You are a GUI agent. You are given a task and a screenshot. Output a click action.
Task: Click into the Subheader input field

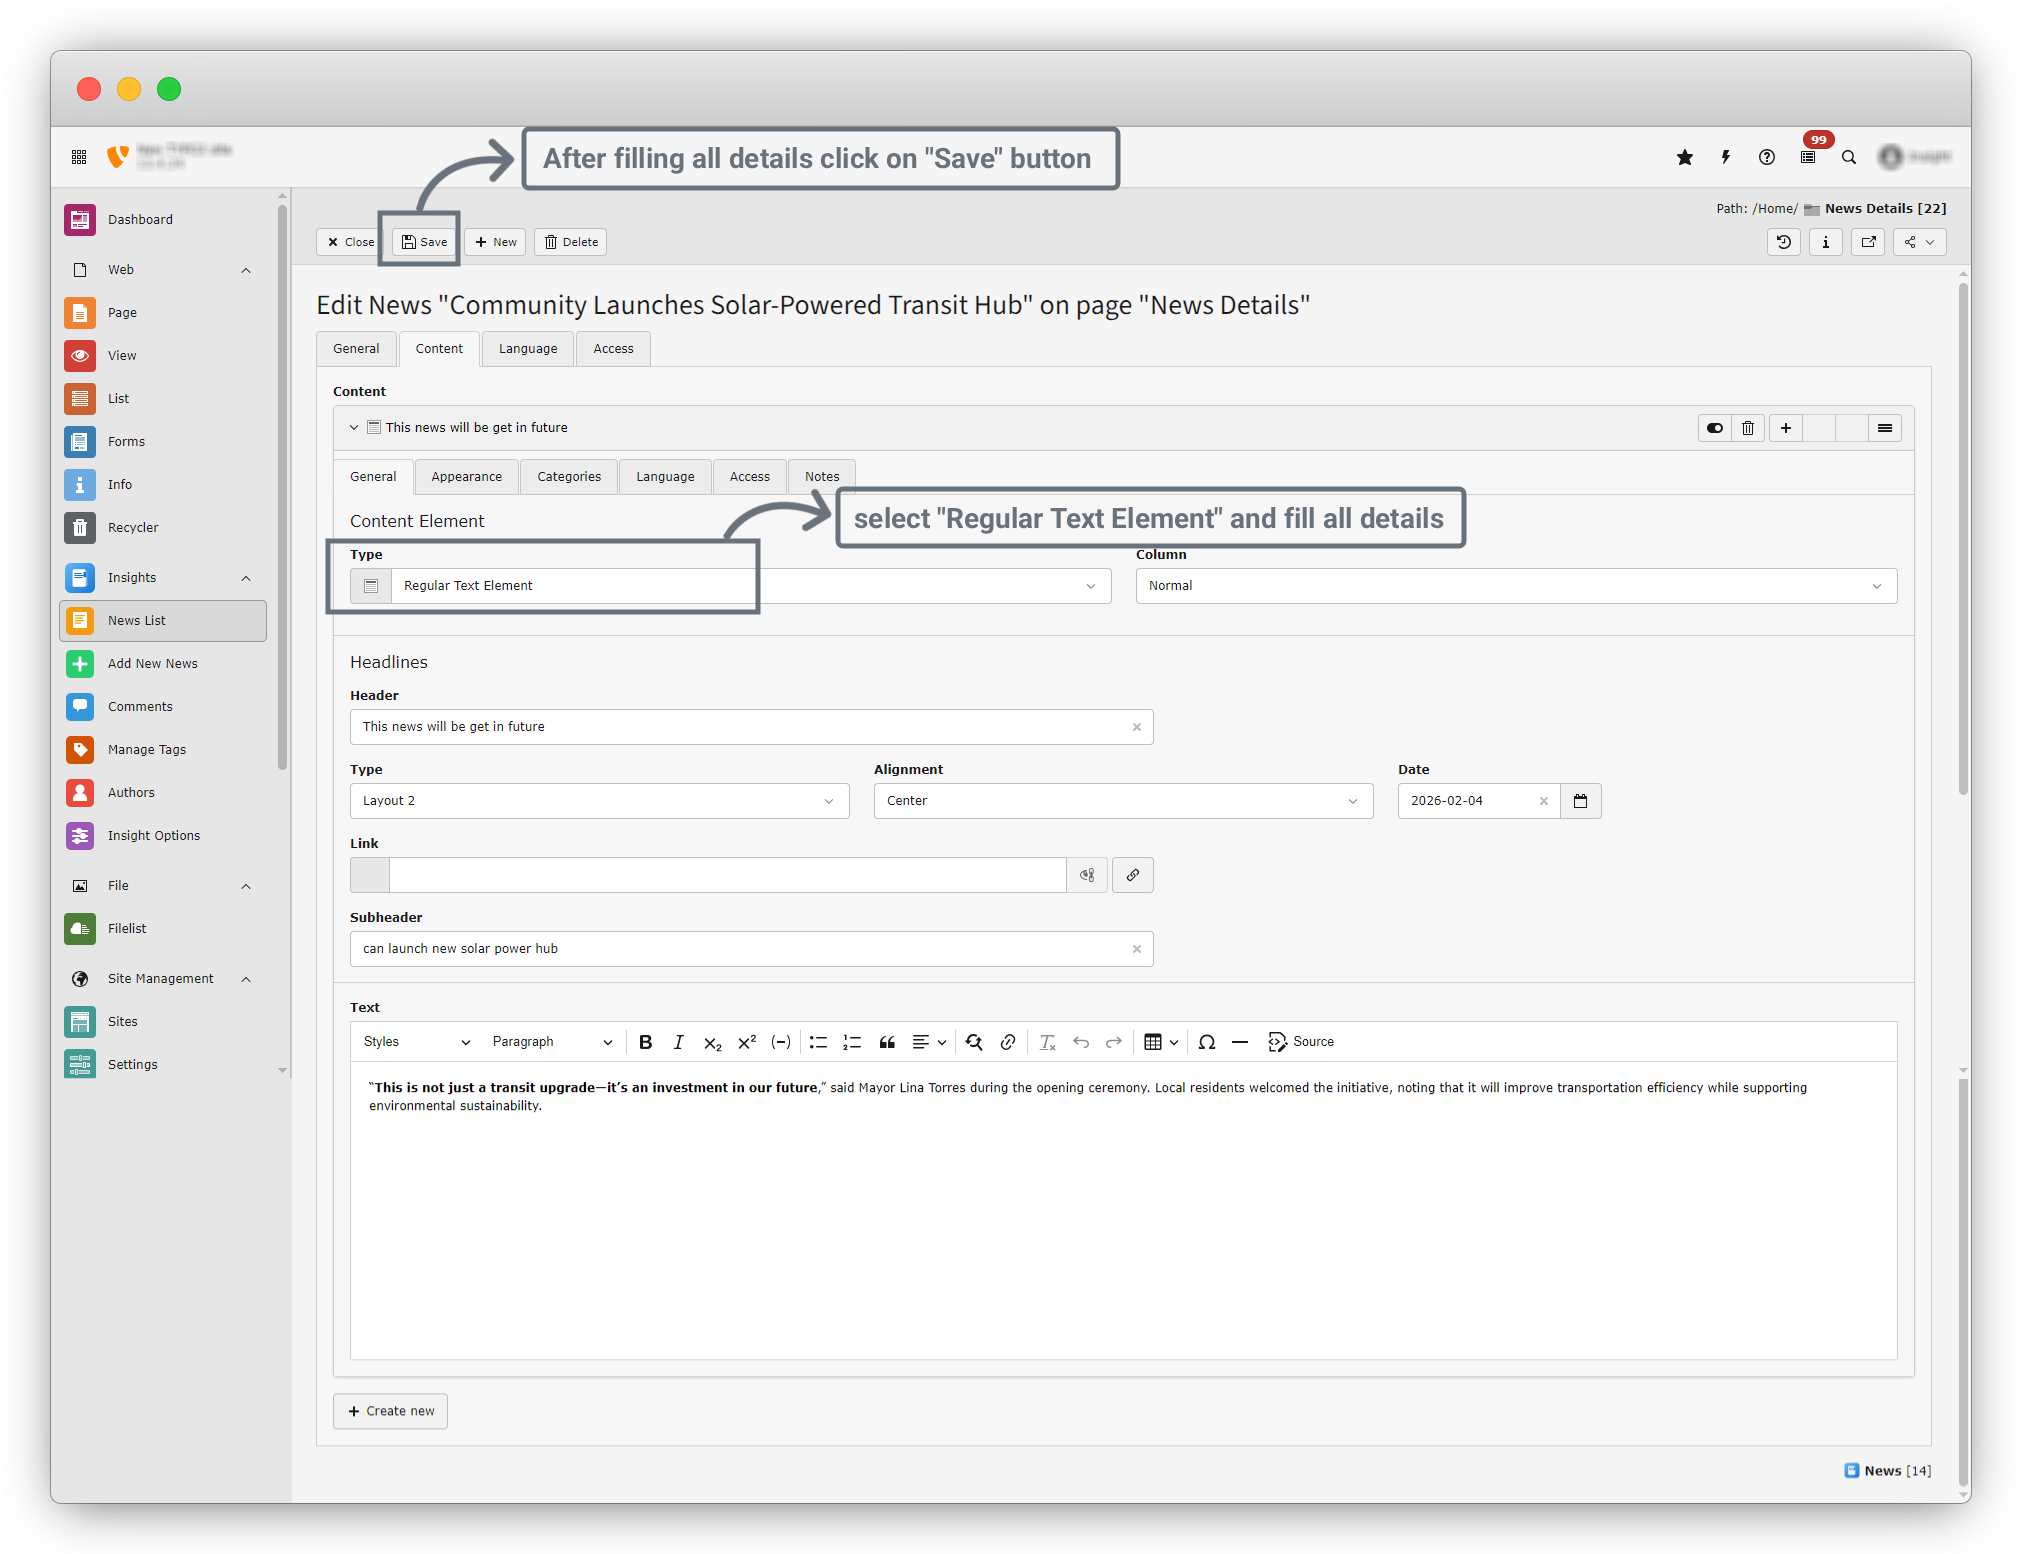(740, 949)
